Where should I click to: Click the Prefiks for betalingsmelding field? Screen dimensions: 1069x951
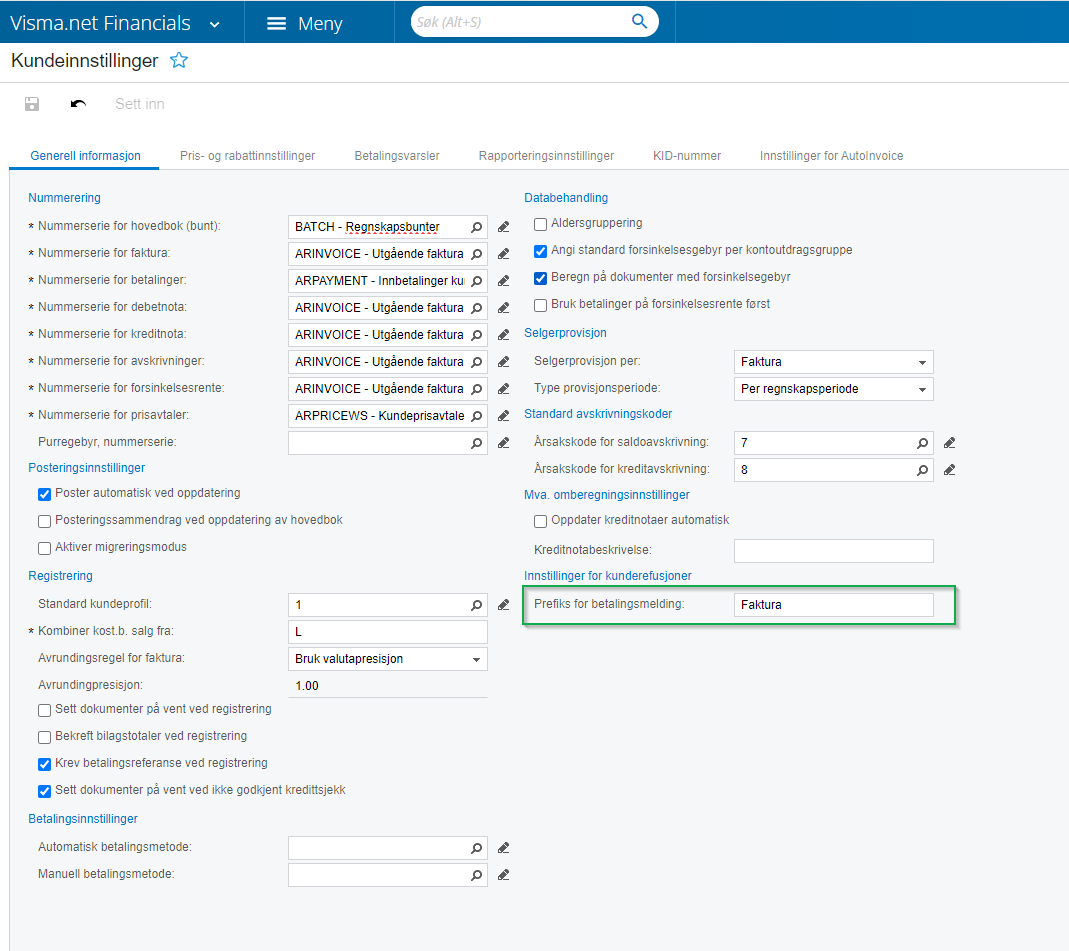[x=833, y=605]
